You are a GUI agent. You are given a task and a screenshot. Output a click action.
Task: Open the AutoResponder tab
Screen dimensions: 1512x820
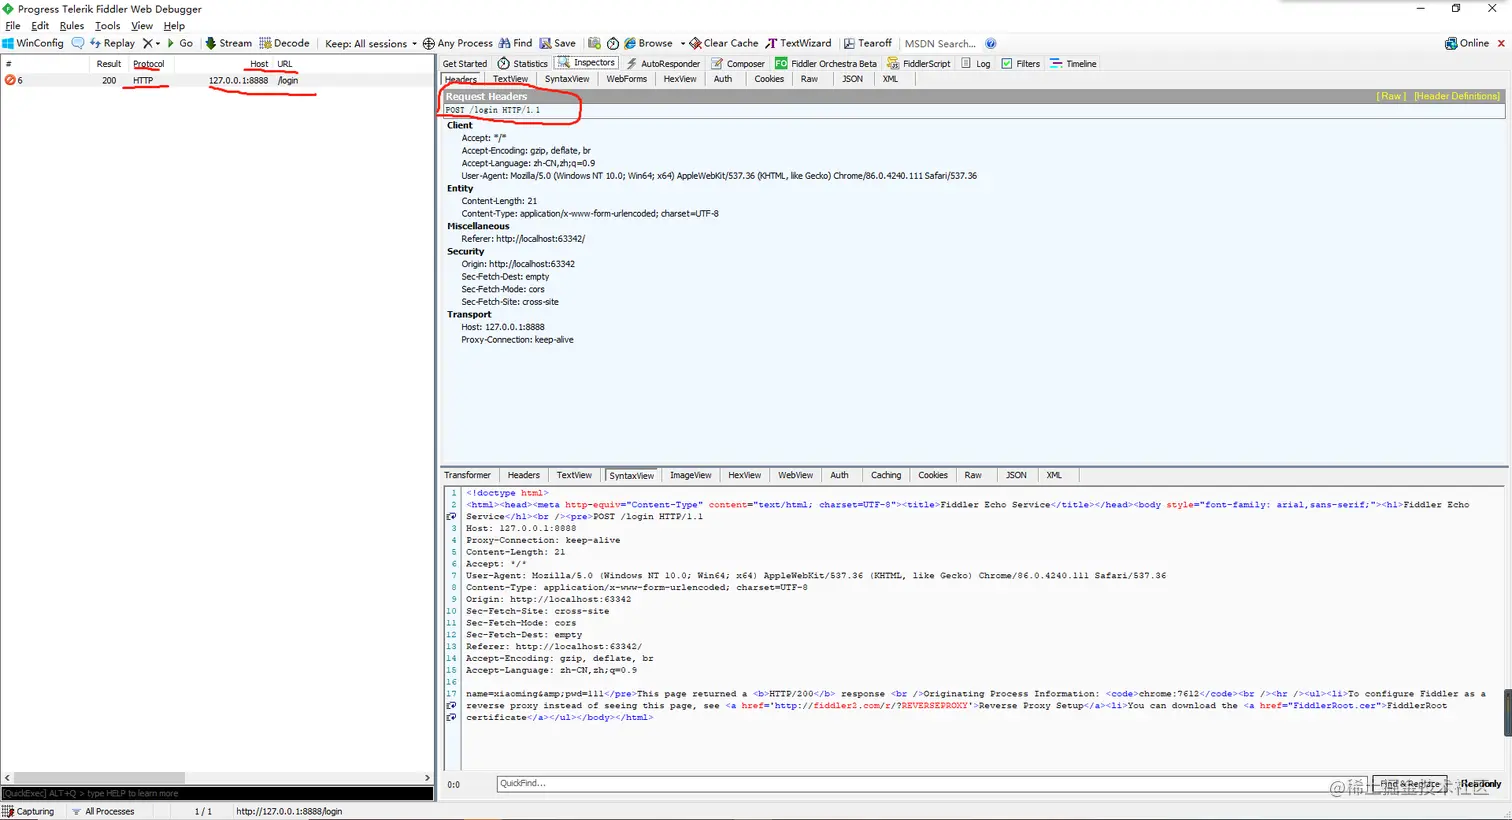[x=663, y=63]
